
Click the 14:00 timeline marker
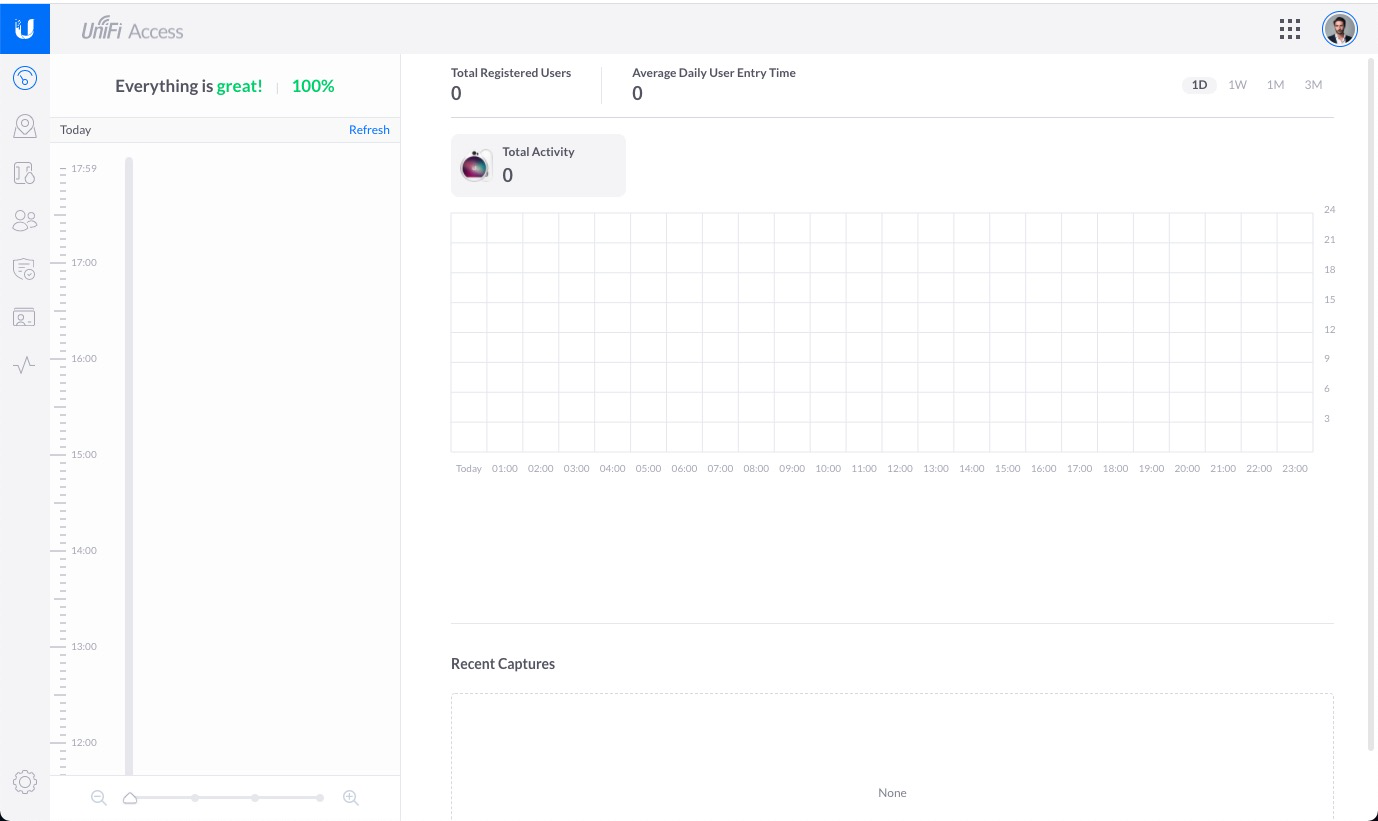tap(84, 550)
